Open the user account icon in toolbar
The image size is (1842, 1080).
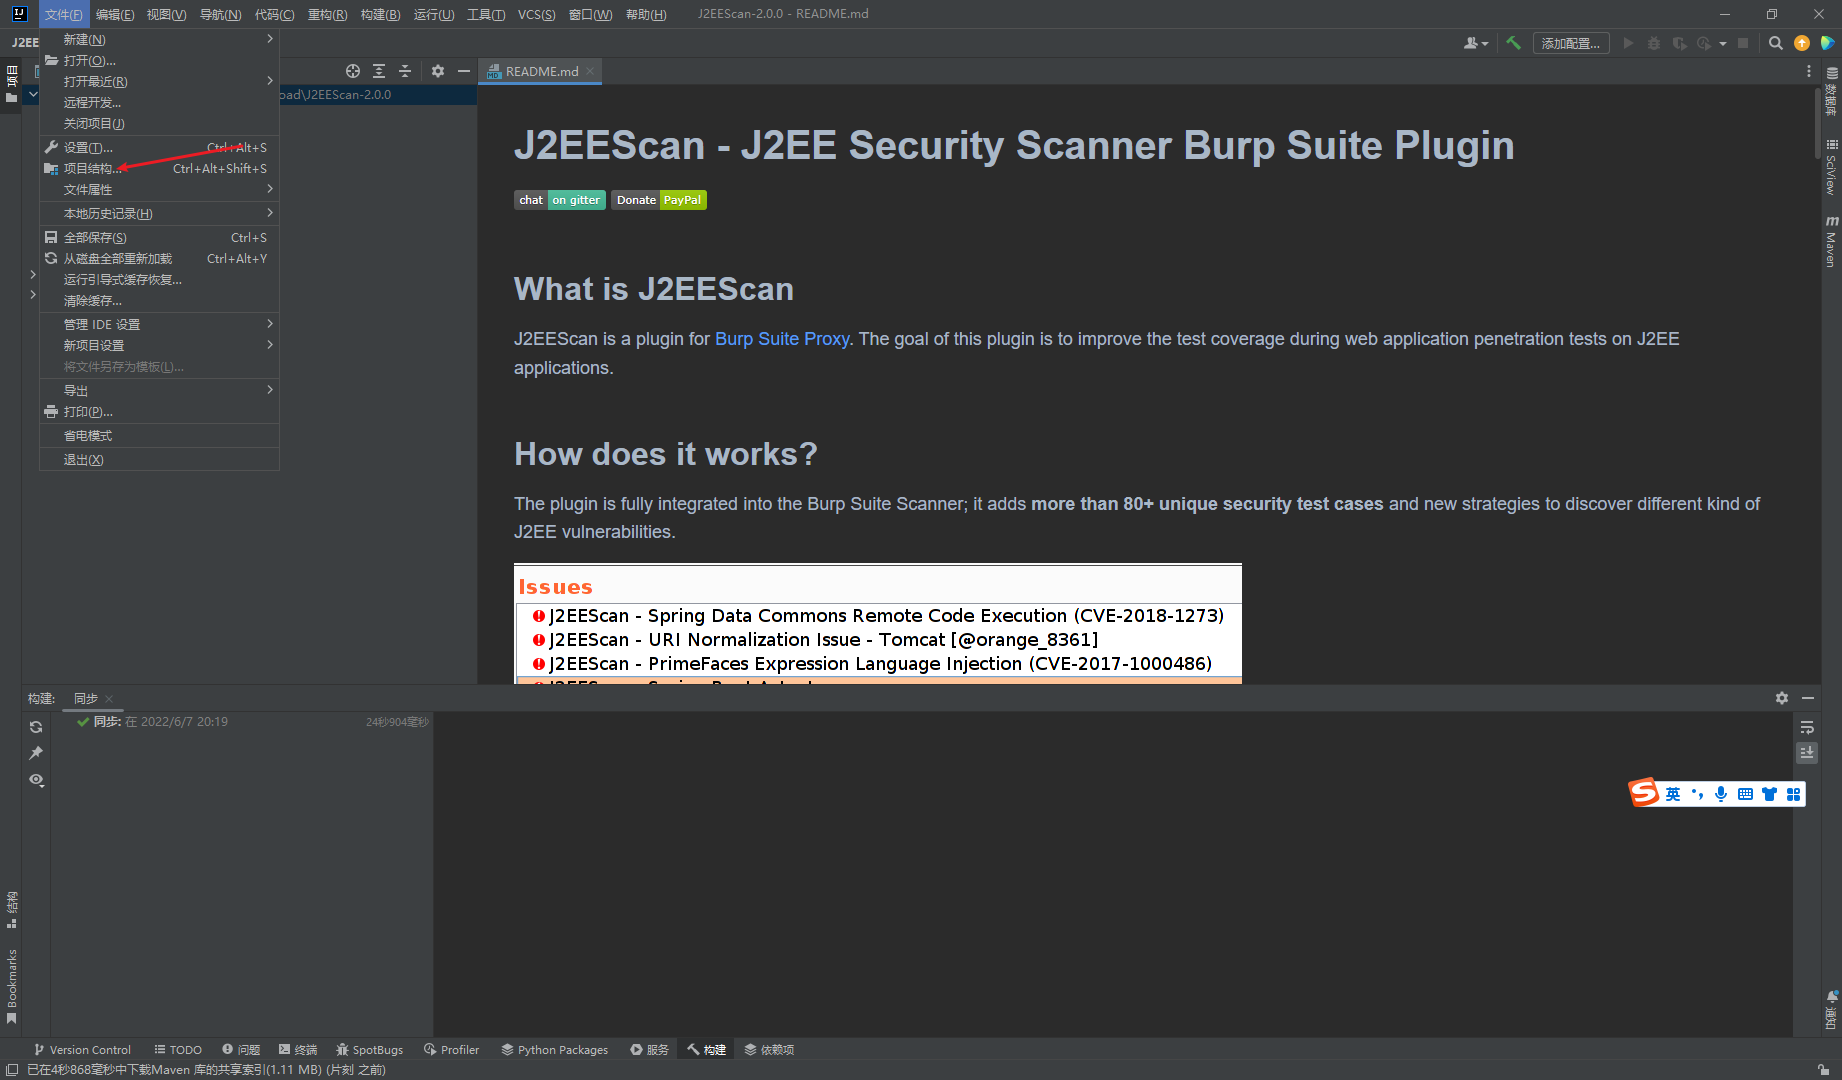[1476, 43]
